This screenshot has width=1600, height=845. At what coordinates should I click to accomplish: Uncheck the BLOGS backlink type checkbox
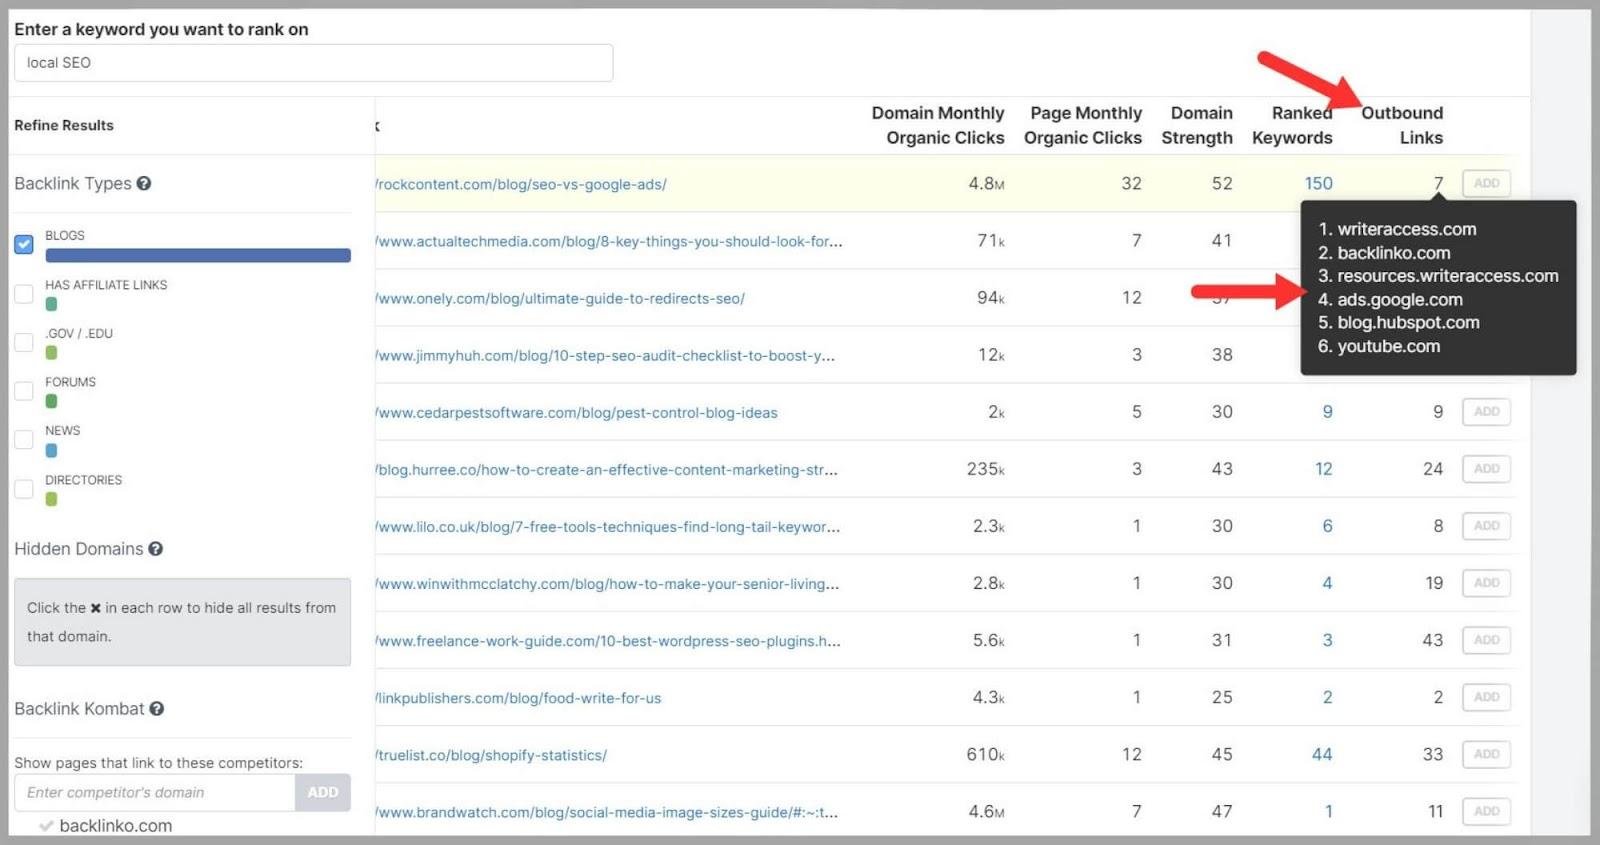point(24,244)
